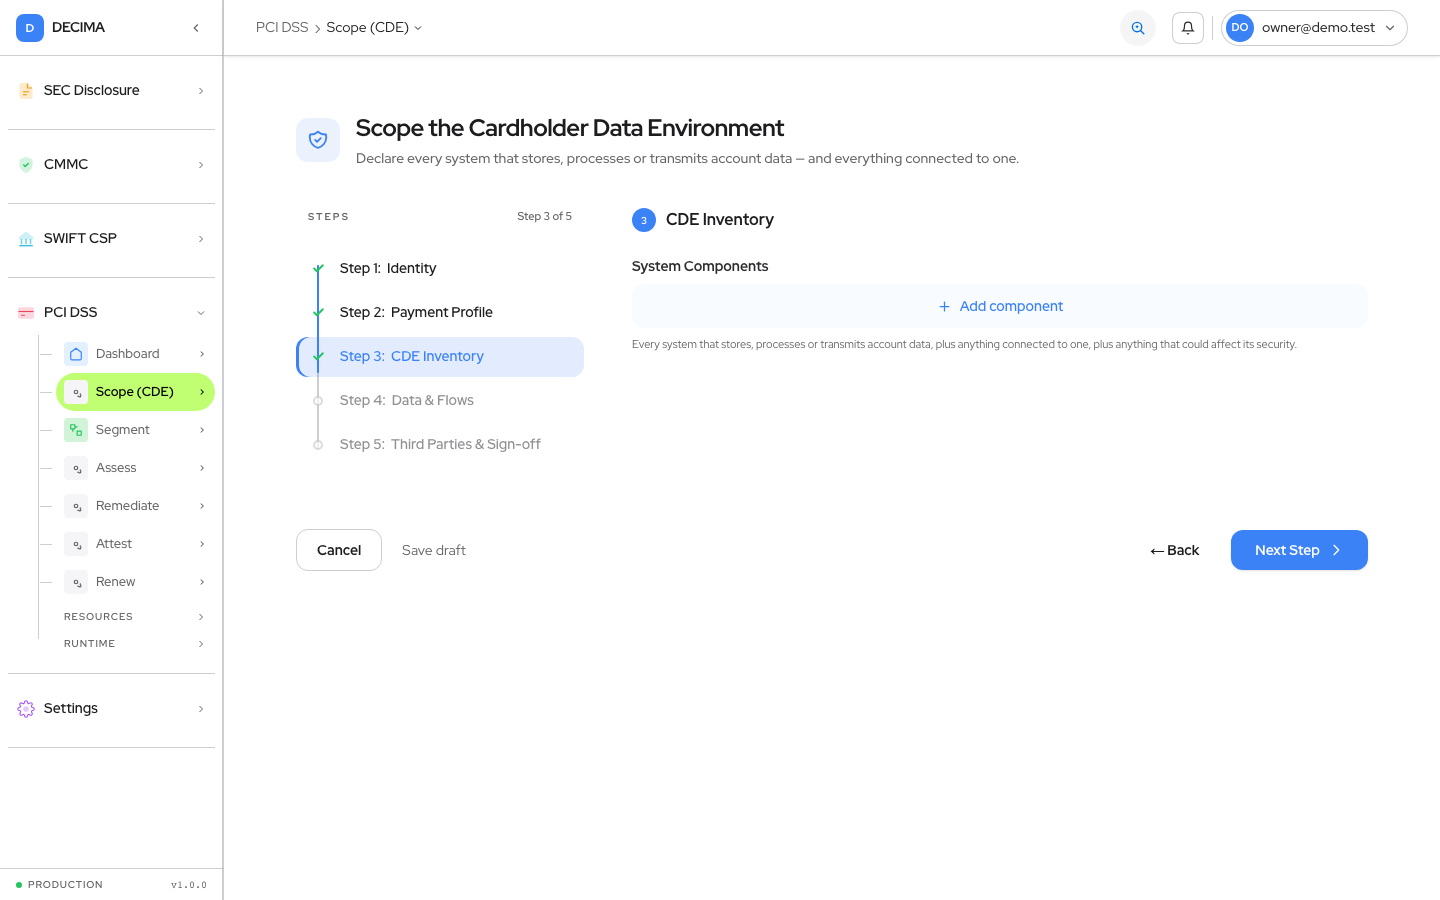Click the Dashboard home icon
This screenshot has height=900, width=1440.
pos(76,354)
